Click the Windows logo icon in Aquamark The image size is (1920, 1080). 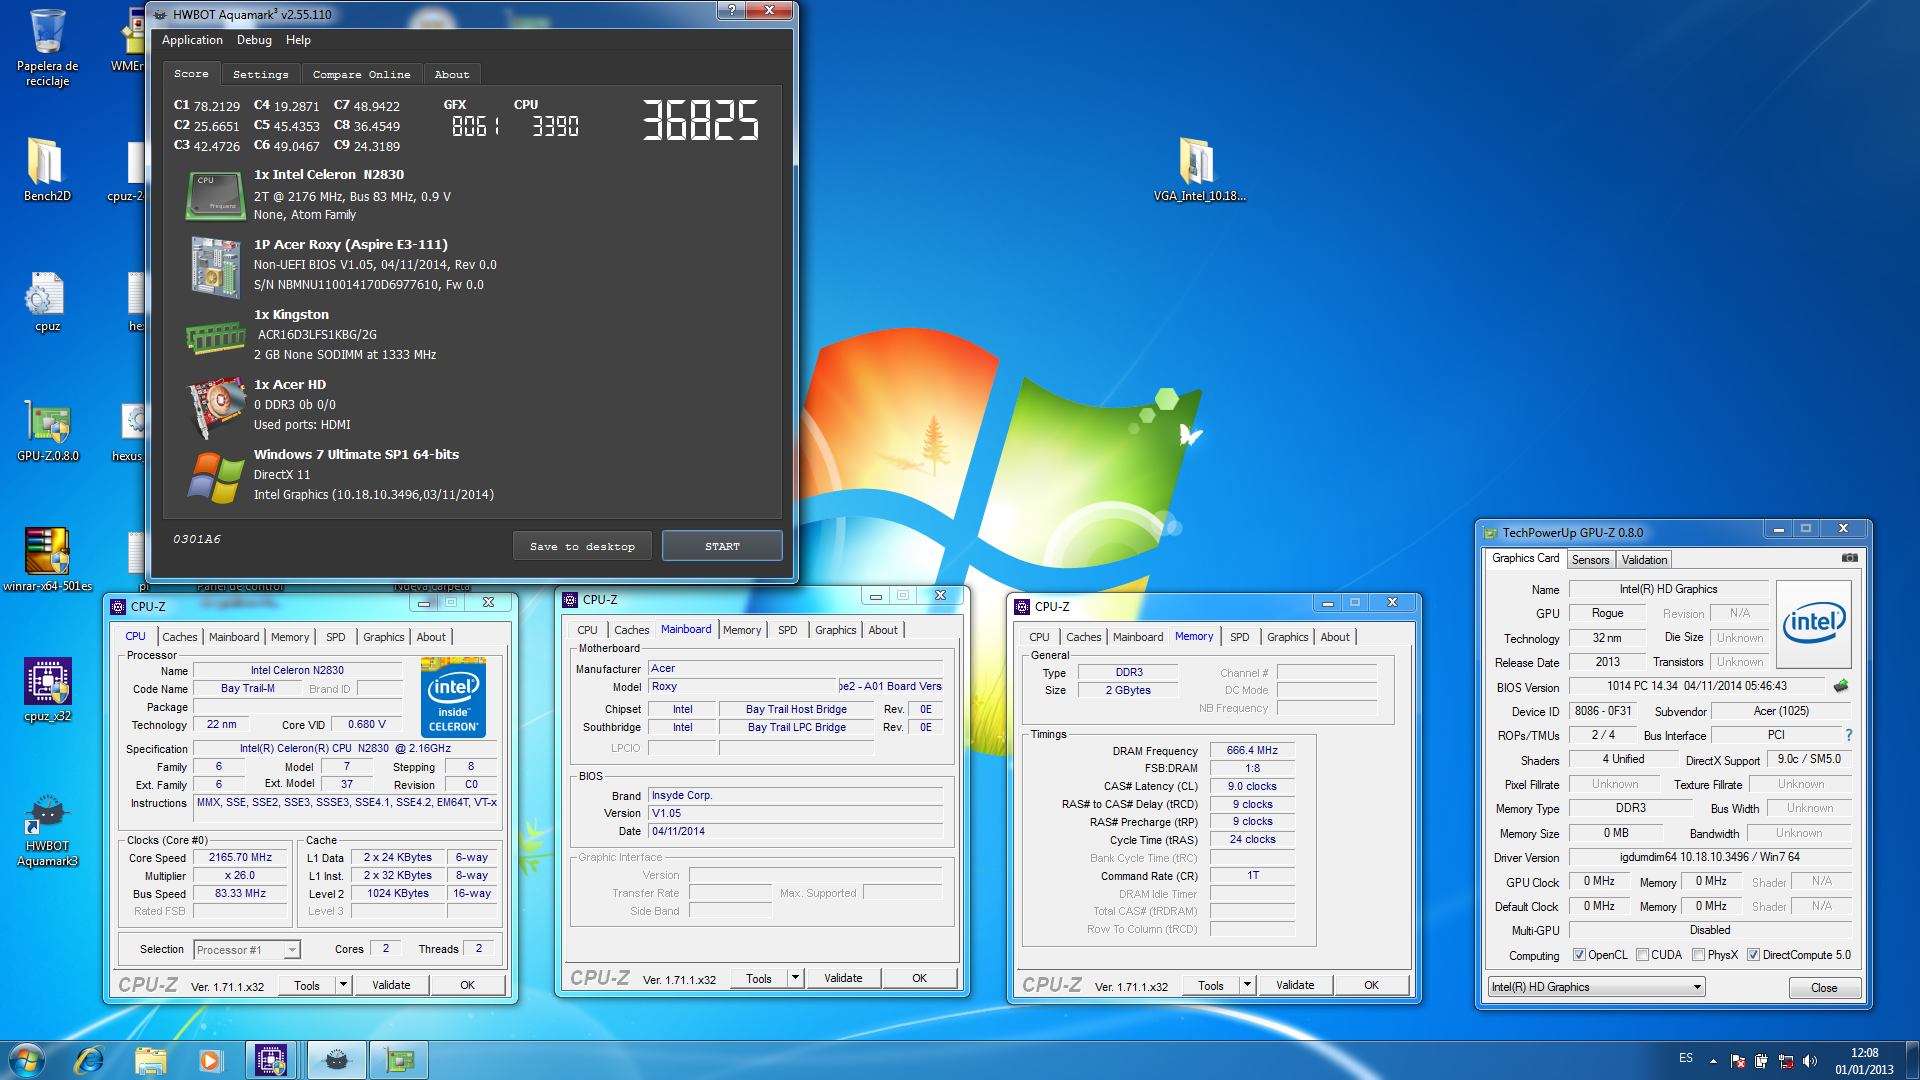pyautogui.click(x=215, y=477)
